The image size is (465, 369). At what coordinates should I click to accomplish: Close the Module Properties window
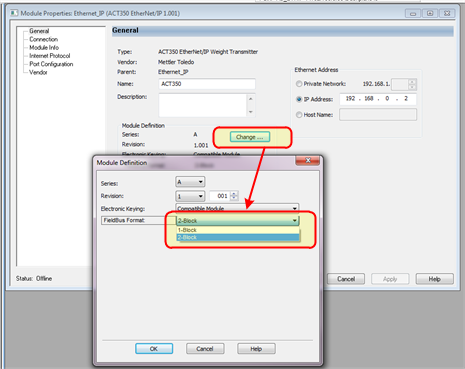click(447, 14)
